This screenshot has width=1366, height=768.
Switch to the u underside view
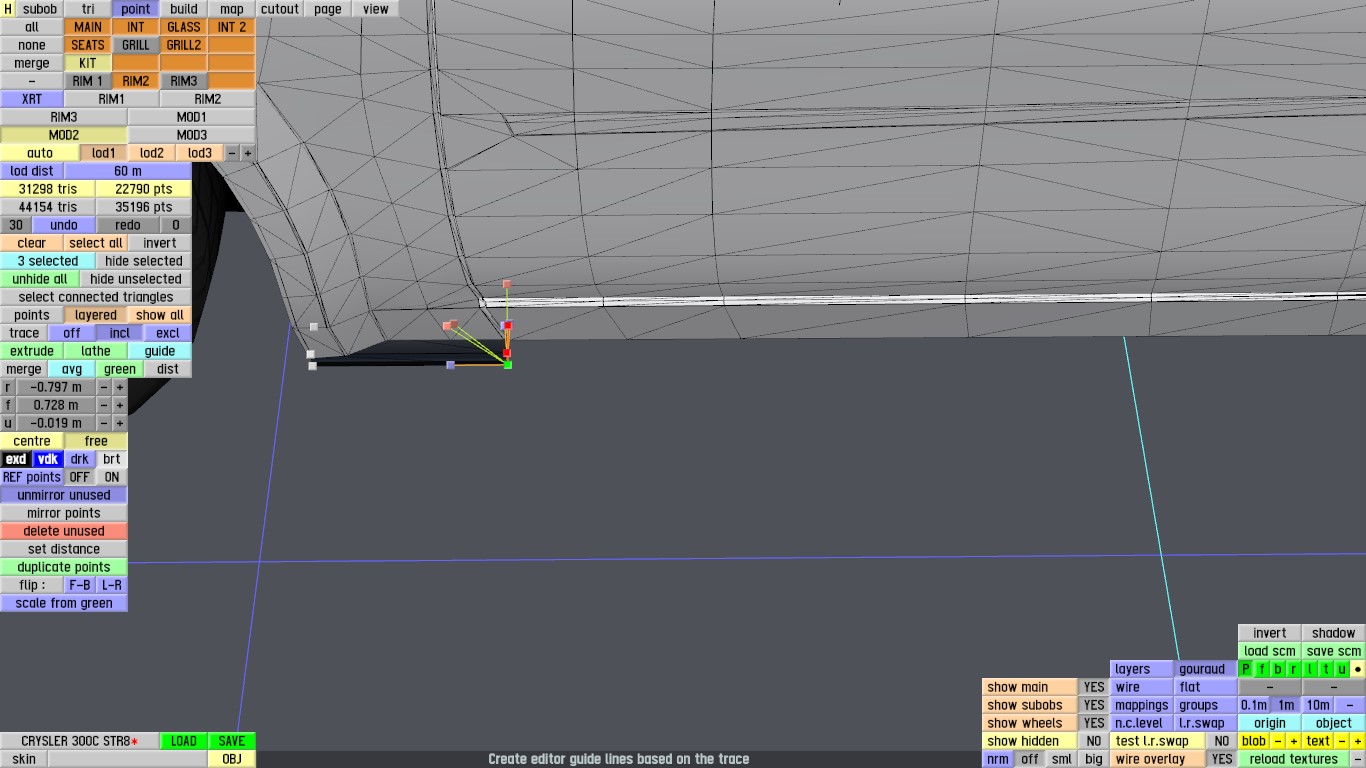click(1342, 669)
